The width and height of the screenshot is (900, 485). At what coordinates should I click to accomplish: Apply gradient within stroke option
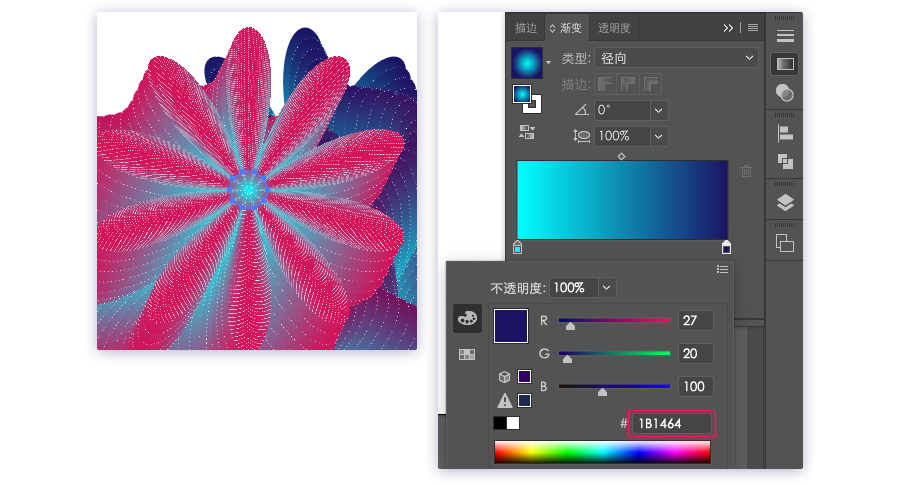(604, 84)
